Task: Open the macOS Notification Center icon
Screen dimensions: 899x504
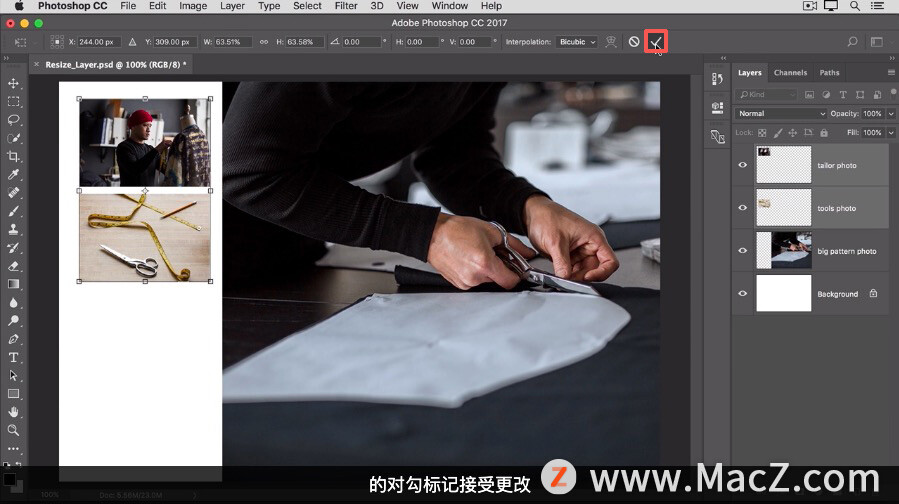Action: (877, 6)
